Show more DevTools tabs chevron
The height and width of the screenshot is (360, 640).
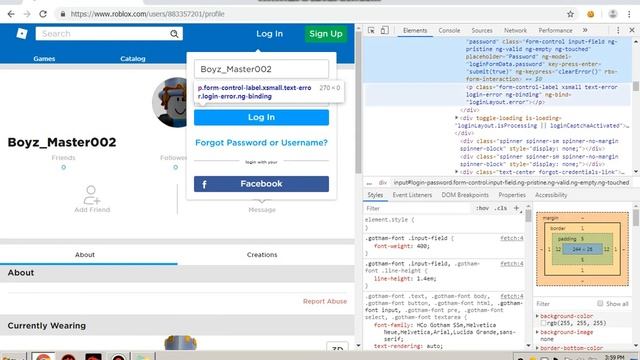point(585,30)
